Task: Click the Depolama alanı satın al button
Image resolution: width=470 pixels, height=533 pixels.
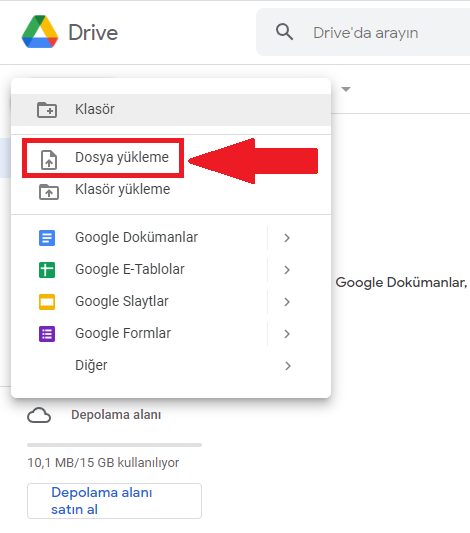Action: tap(115, 501)
